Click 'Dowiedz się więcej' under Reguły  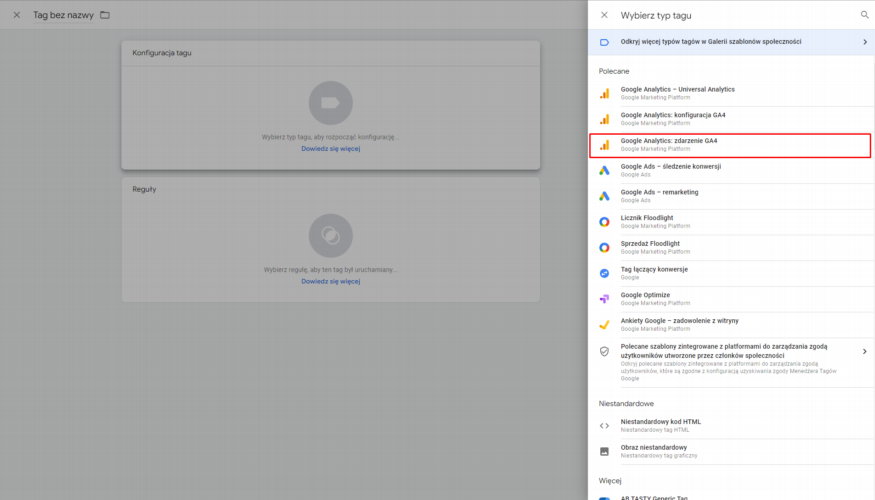(x=330, y=282)
